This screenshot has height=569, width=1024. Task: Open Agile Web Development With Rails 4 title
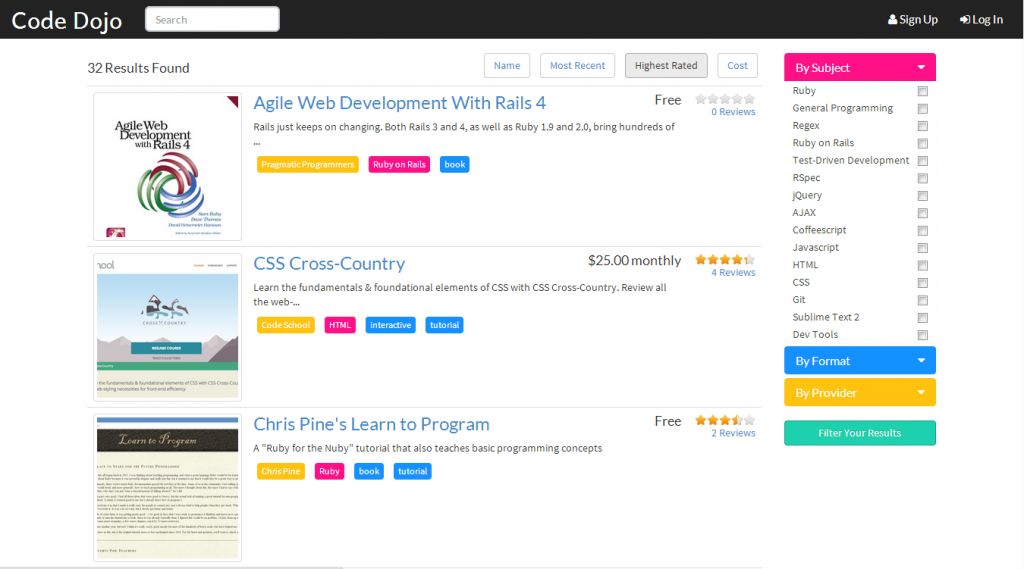click(399, 103)
